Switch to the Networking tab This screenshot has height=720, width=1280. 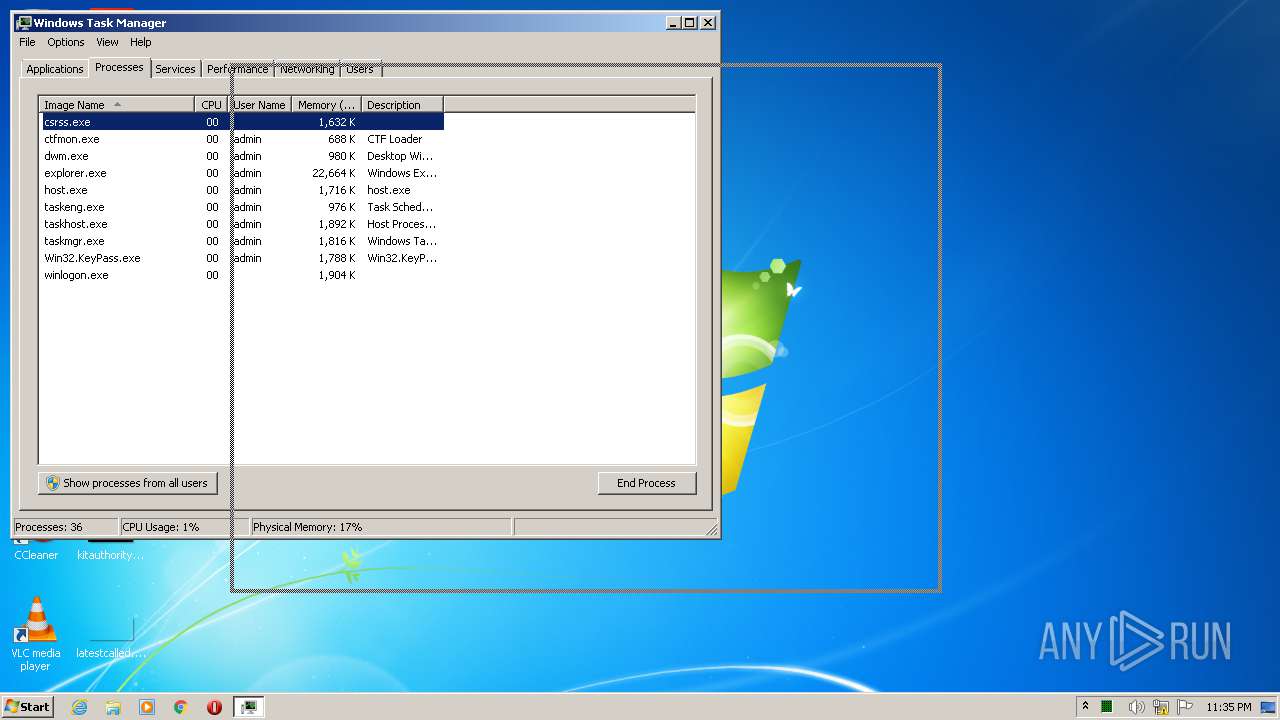307,69
